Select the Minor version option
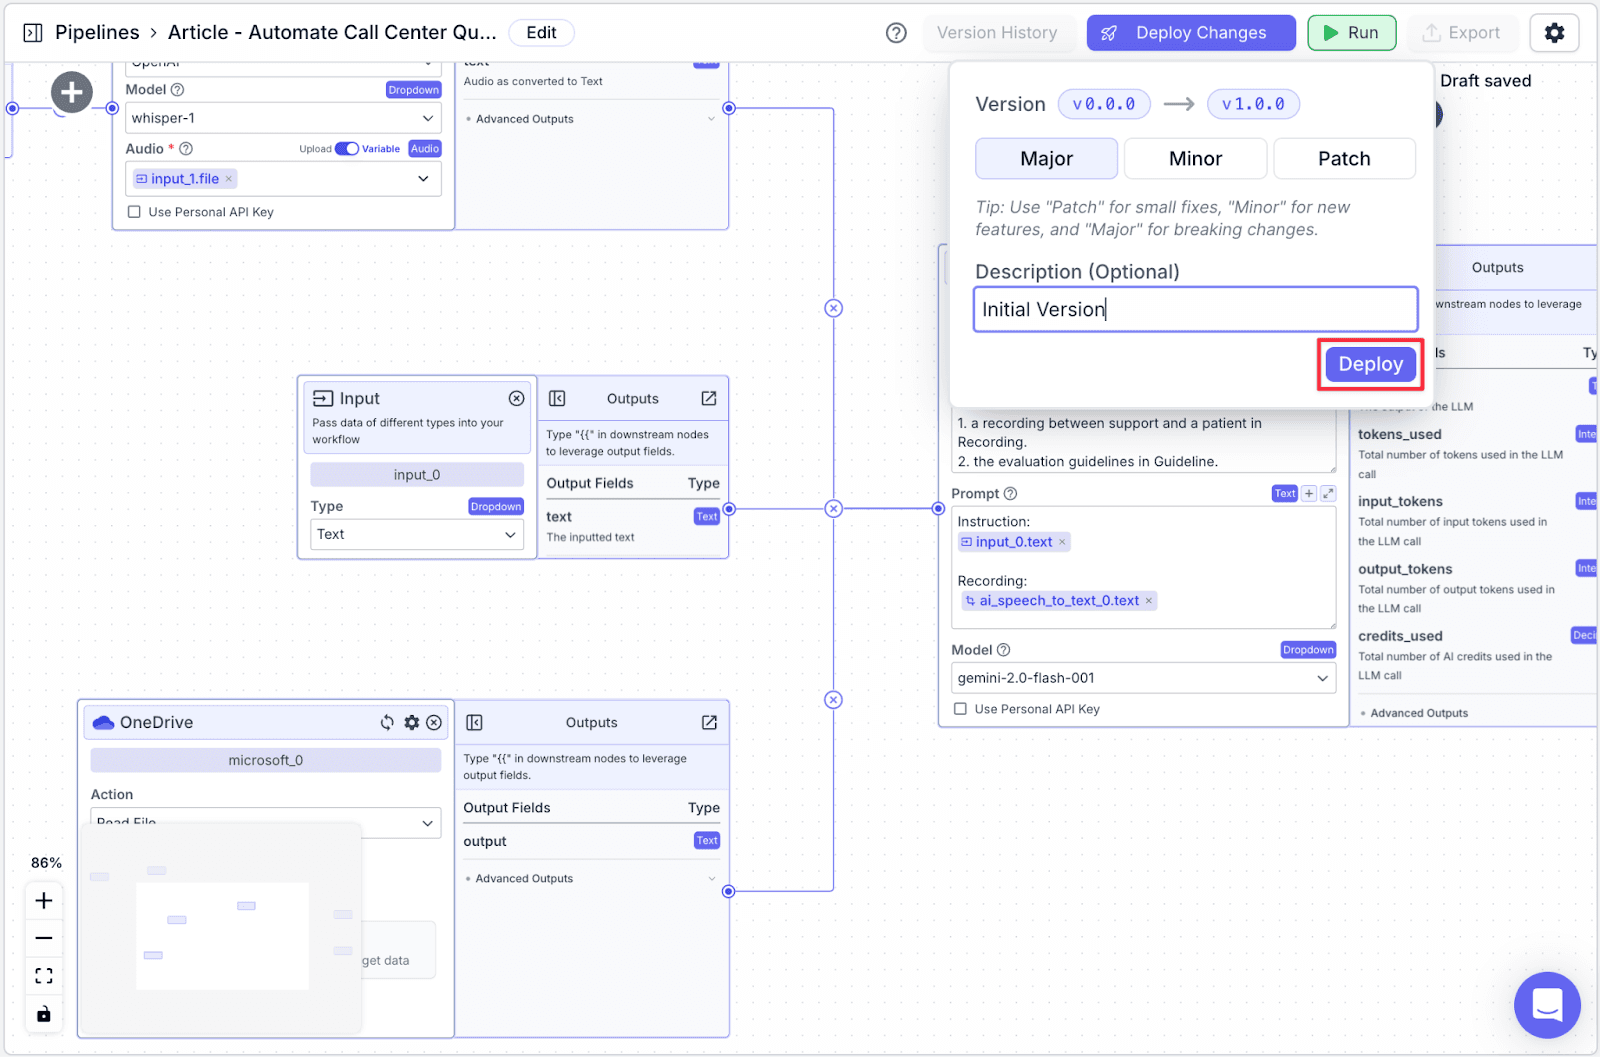 click(x=1195, y=159)
